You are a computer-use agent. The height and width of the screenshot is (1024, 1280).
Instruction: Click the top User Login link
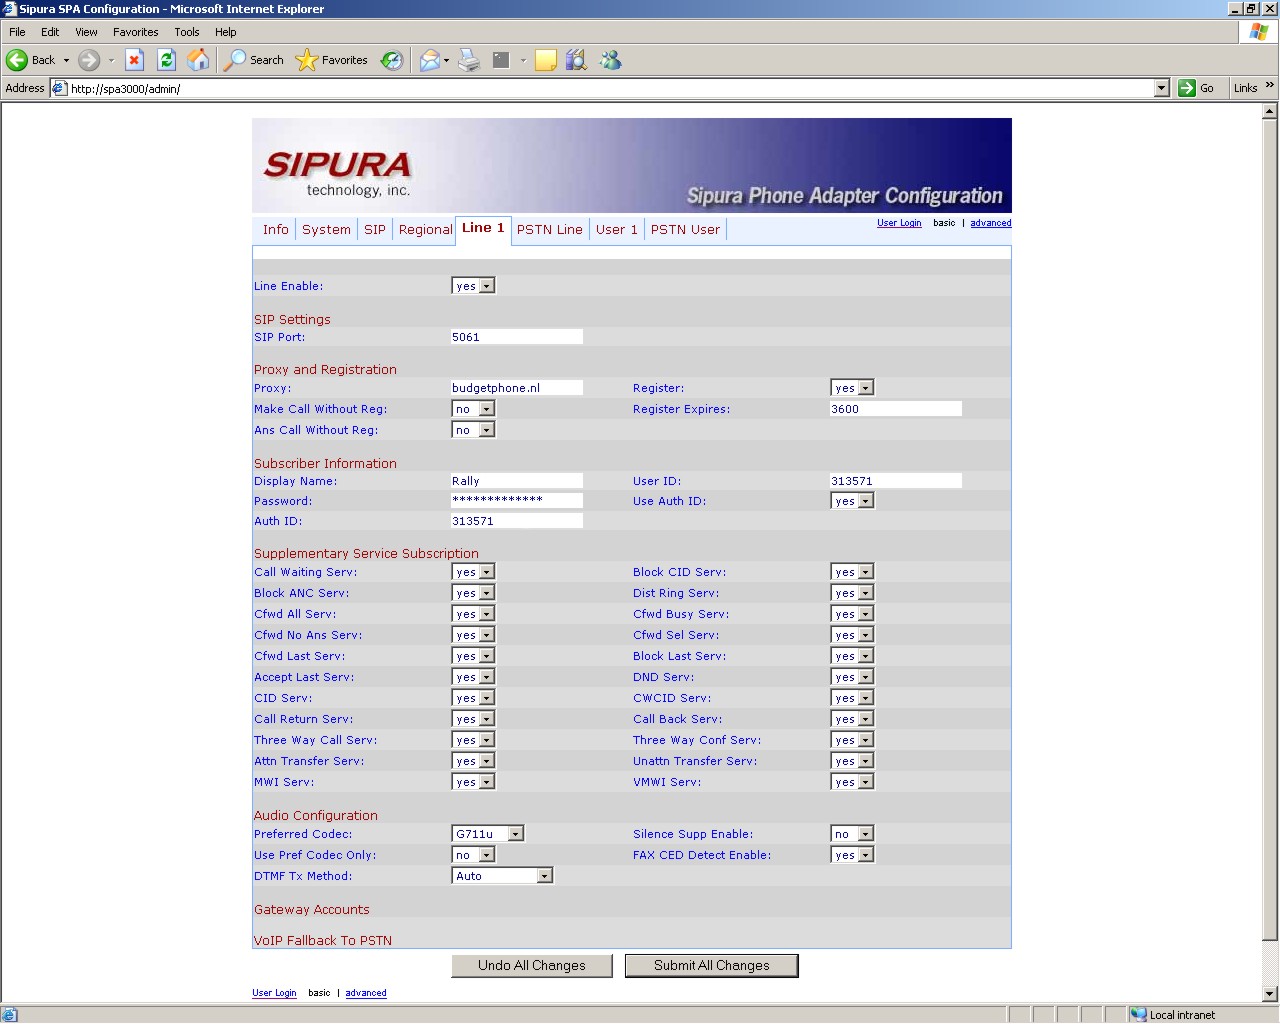(899, 223)
